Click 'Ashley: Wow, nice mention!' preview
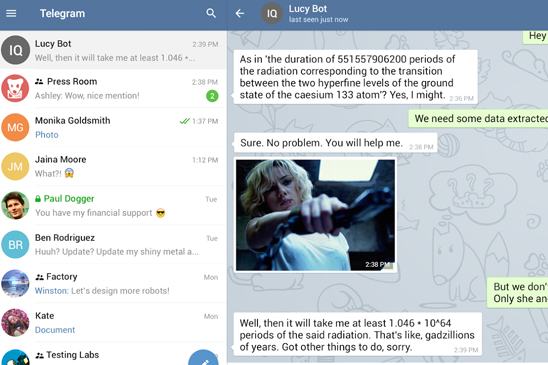Image resolution: width=548 pixels, height=365 pixels. pos(87,95)
